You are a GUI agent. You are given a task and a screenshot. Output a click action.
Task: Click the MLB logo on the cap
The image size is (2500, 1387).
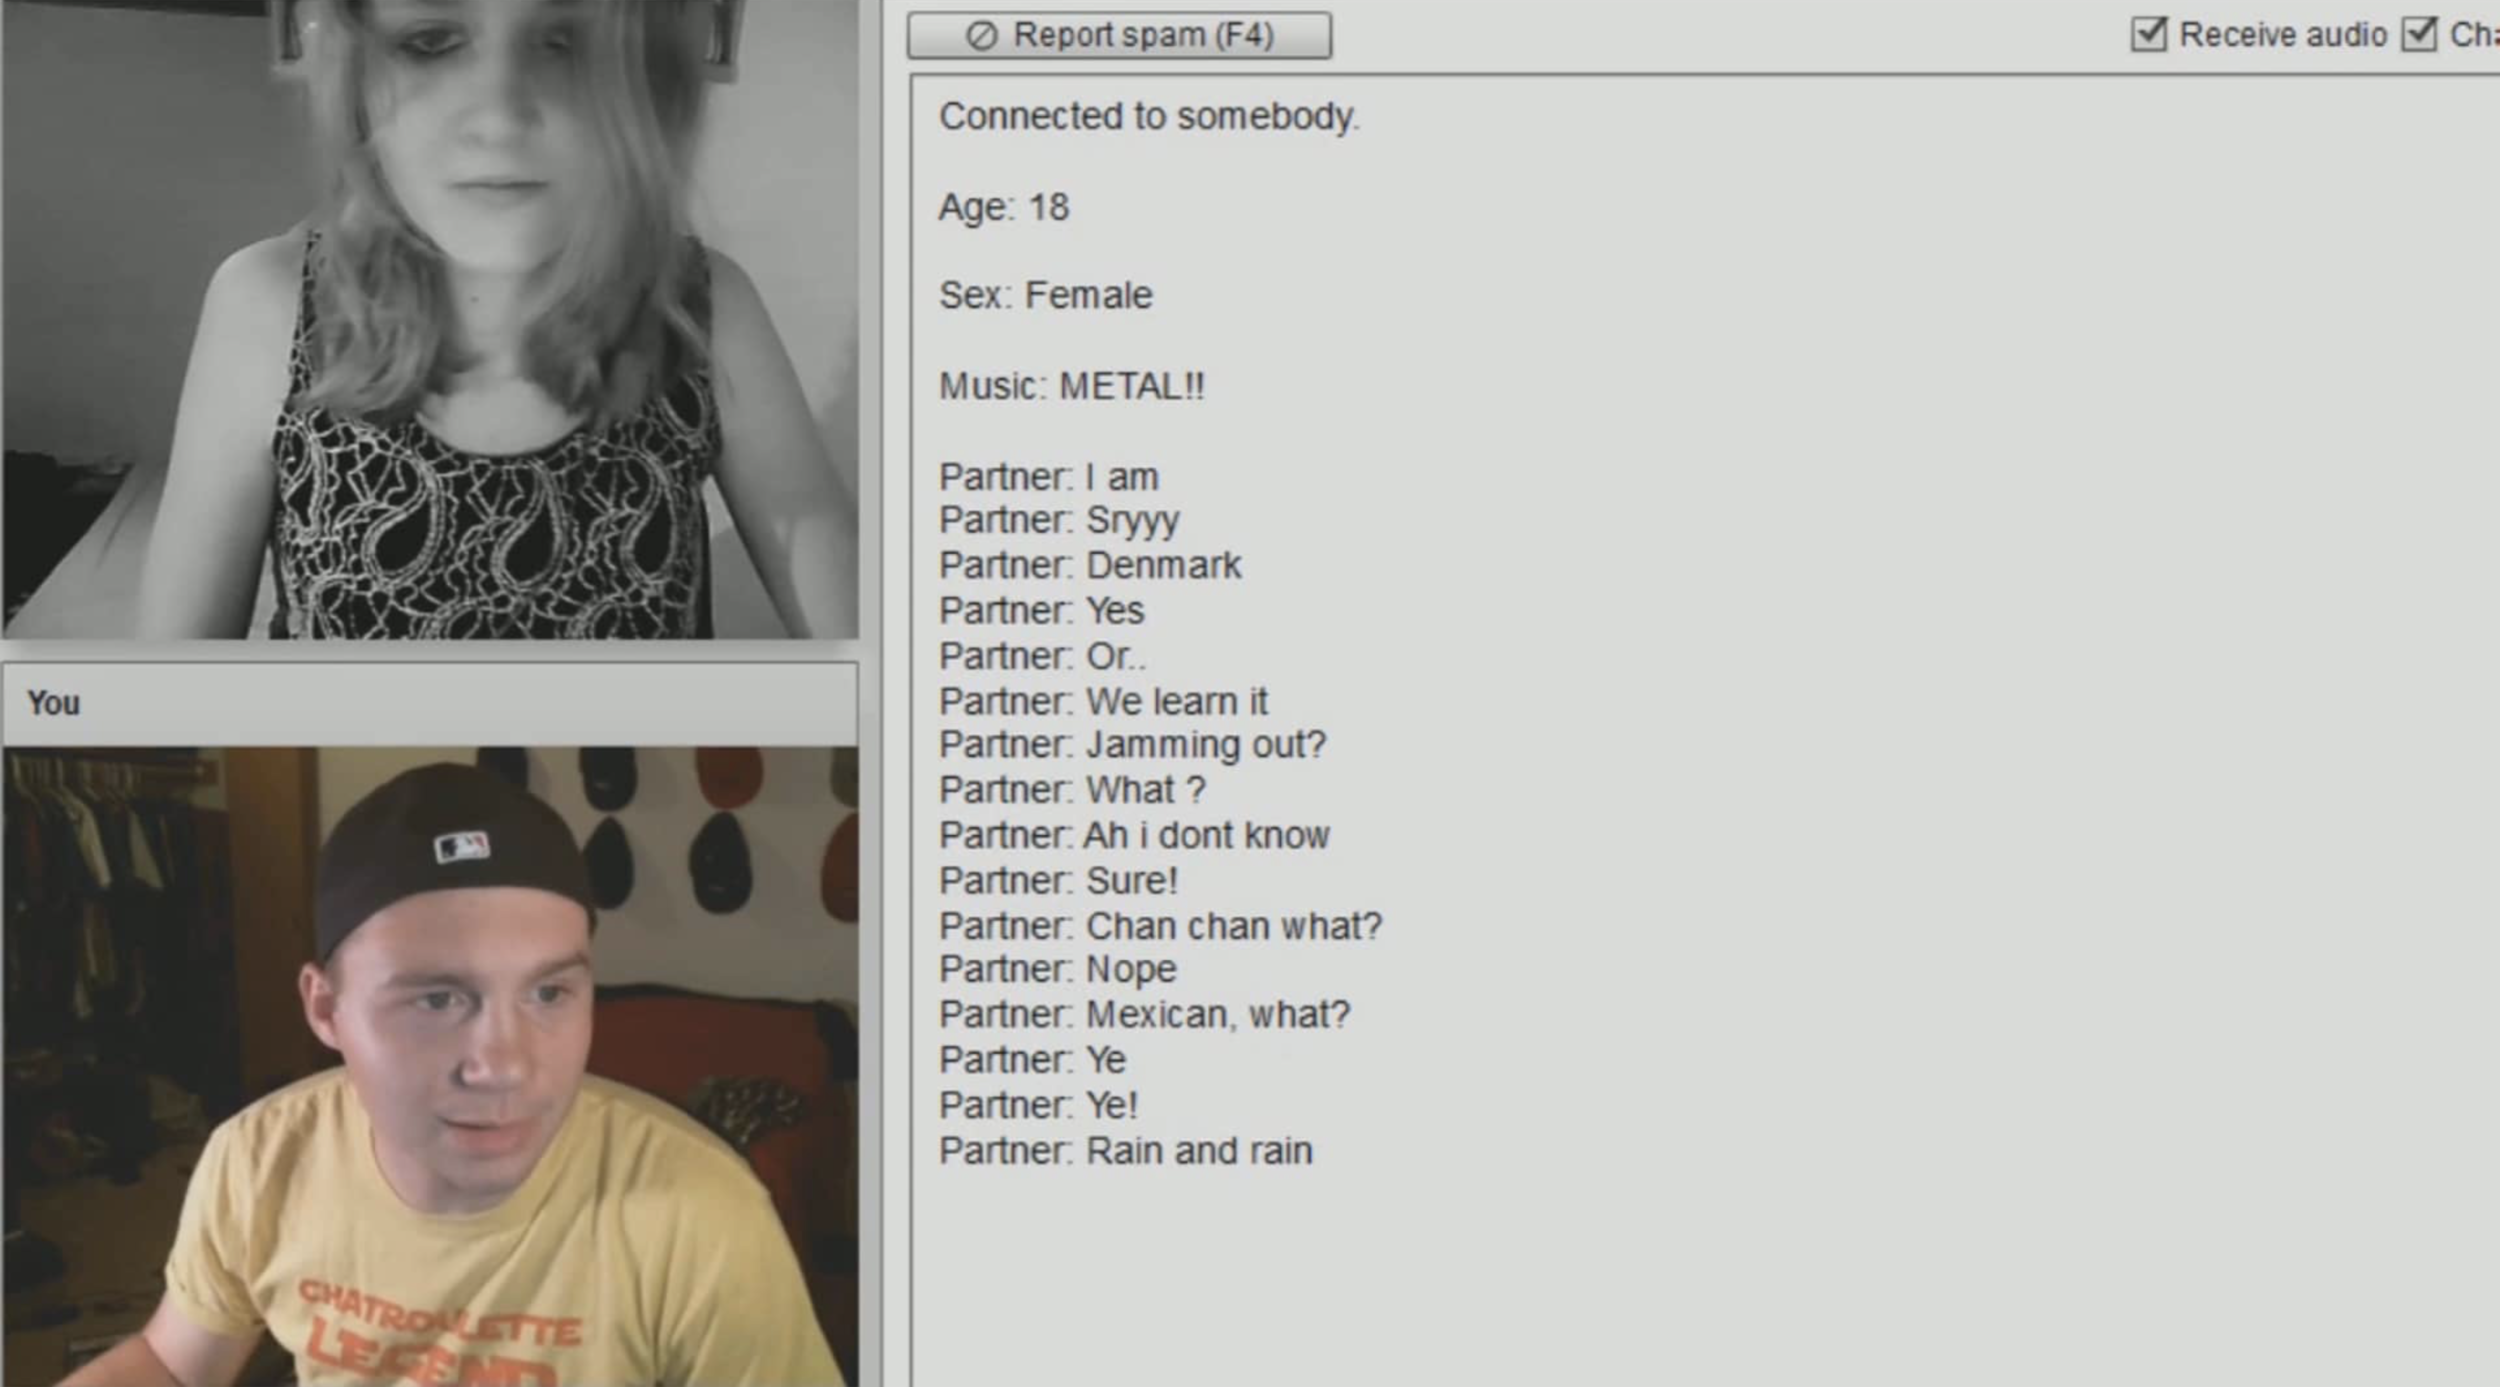462,847
